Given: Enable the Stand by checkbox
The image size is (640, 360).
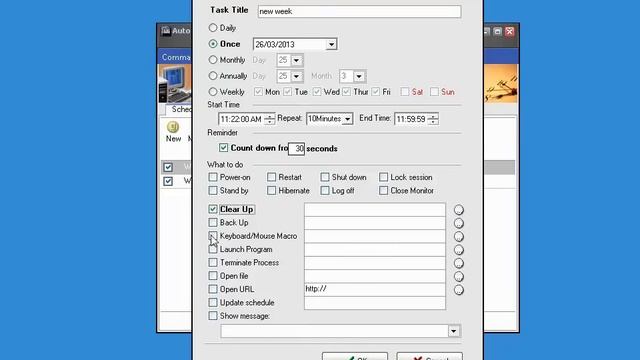Looking at the screenshot, I should coord(213,190).
